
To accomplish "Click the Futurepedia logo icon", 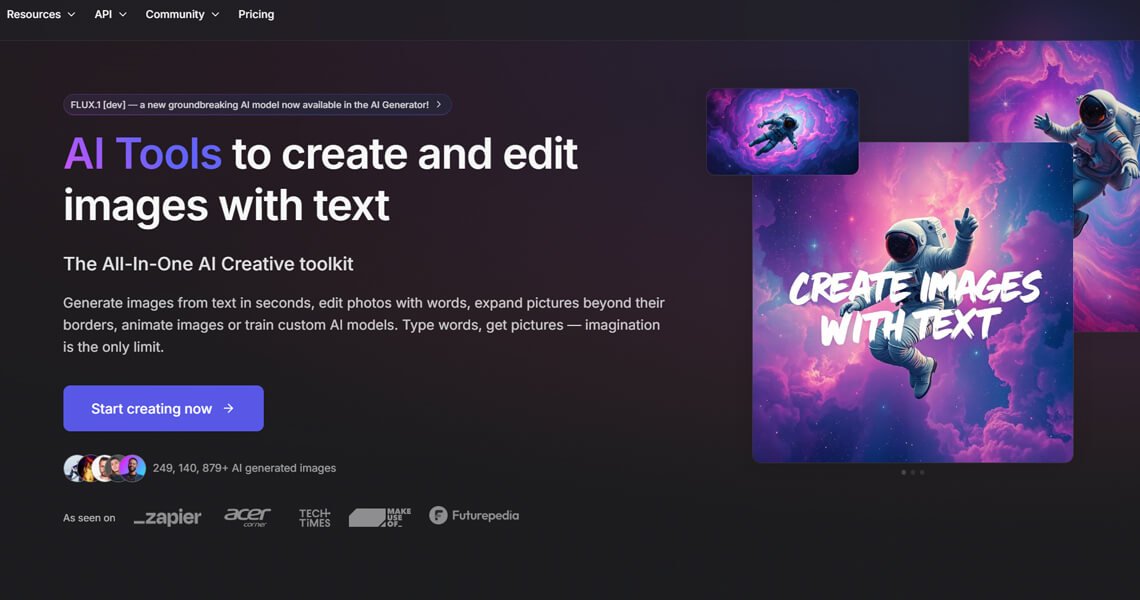I will [438, 516].
